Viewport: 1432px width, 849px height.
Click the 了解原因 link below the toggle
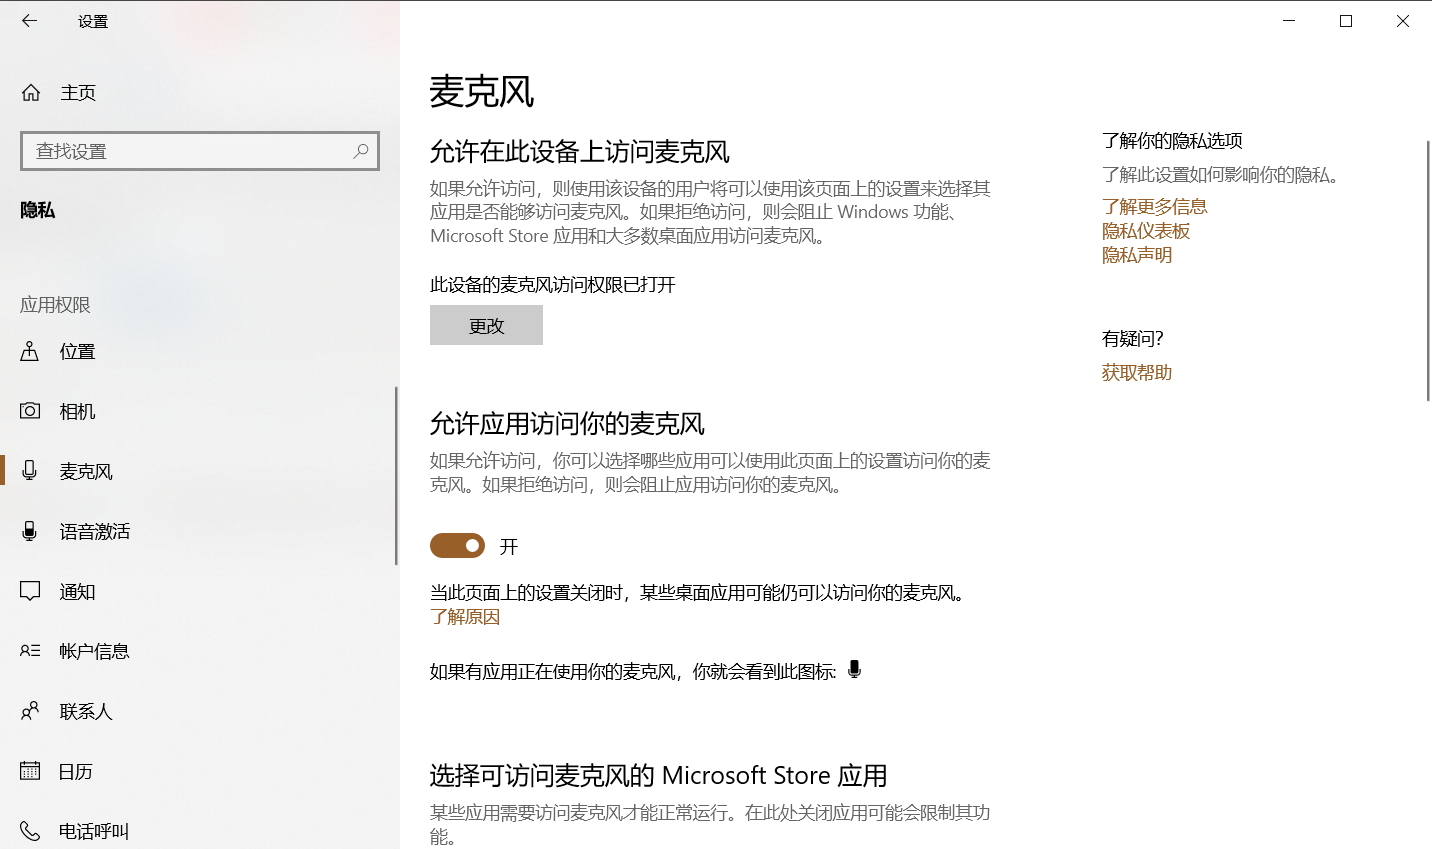point(465,617)
